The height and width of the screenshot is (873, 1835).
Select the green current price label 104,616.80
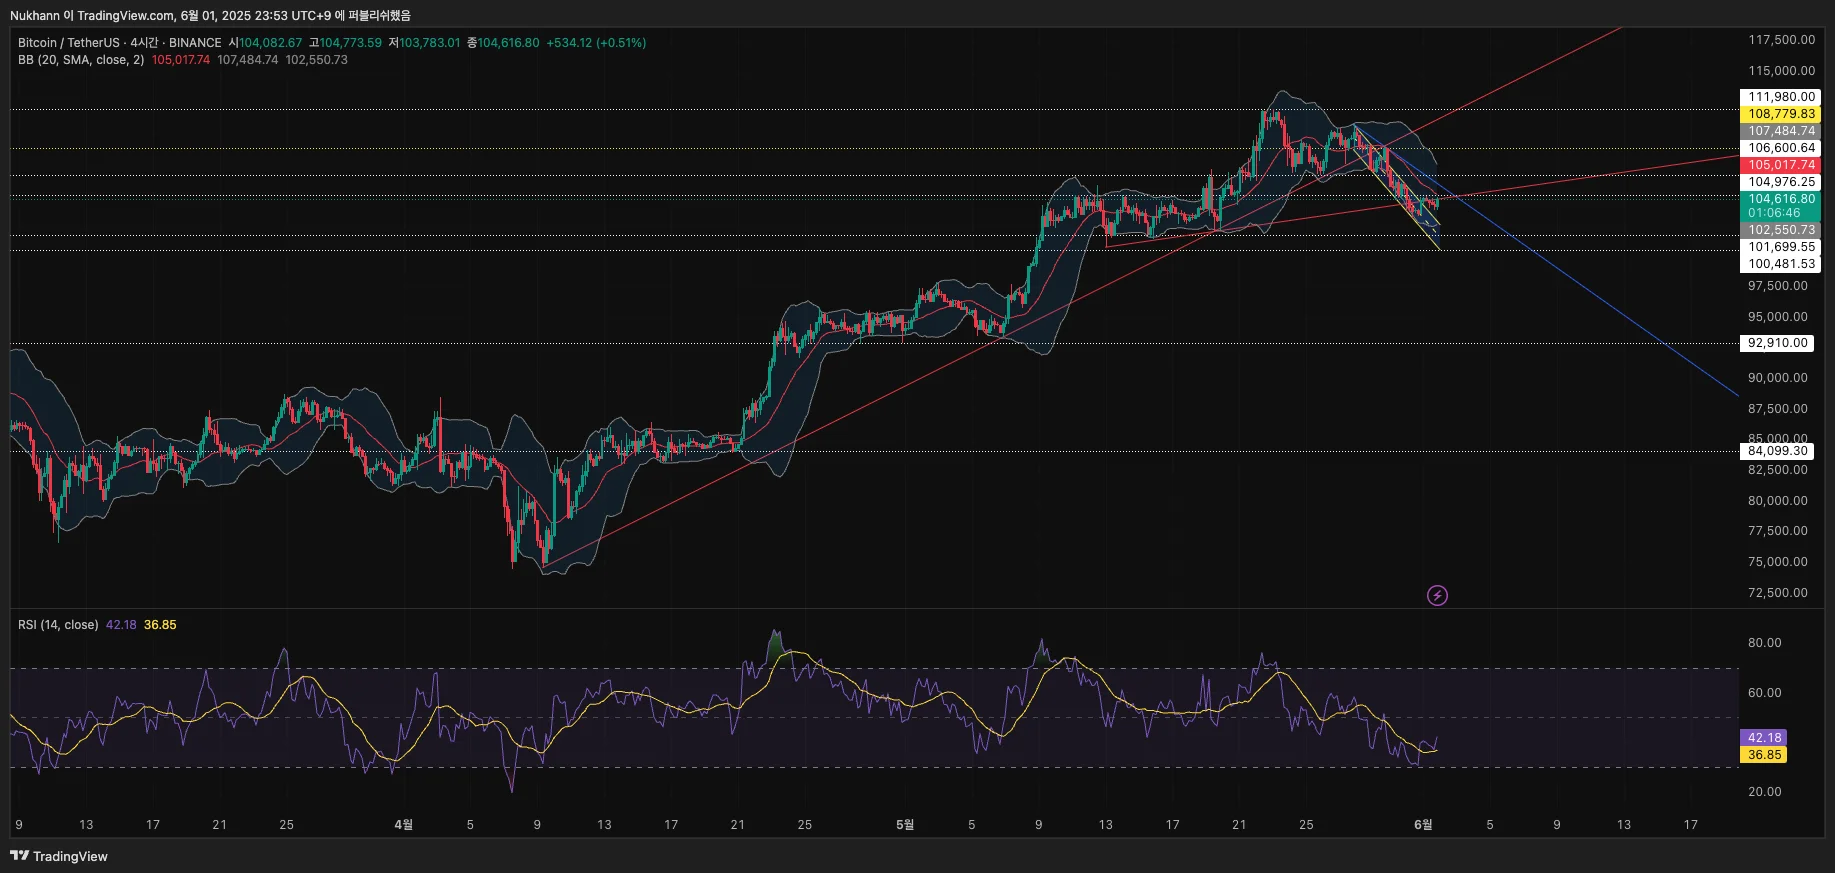pyautogui.click(x=1780, y=199)
